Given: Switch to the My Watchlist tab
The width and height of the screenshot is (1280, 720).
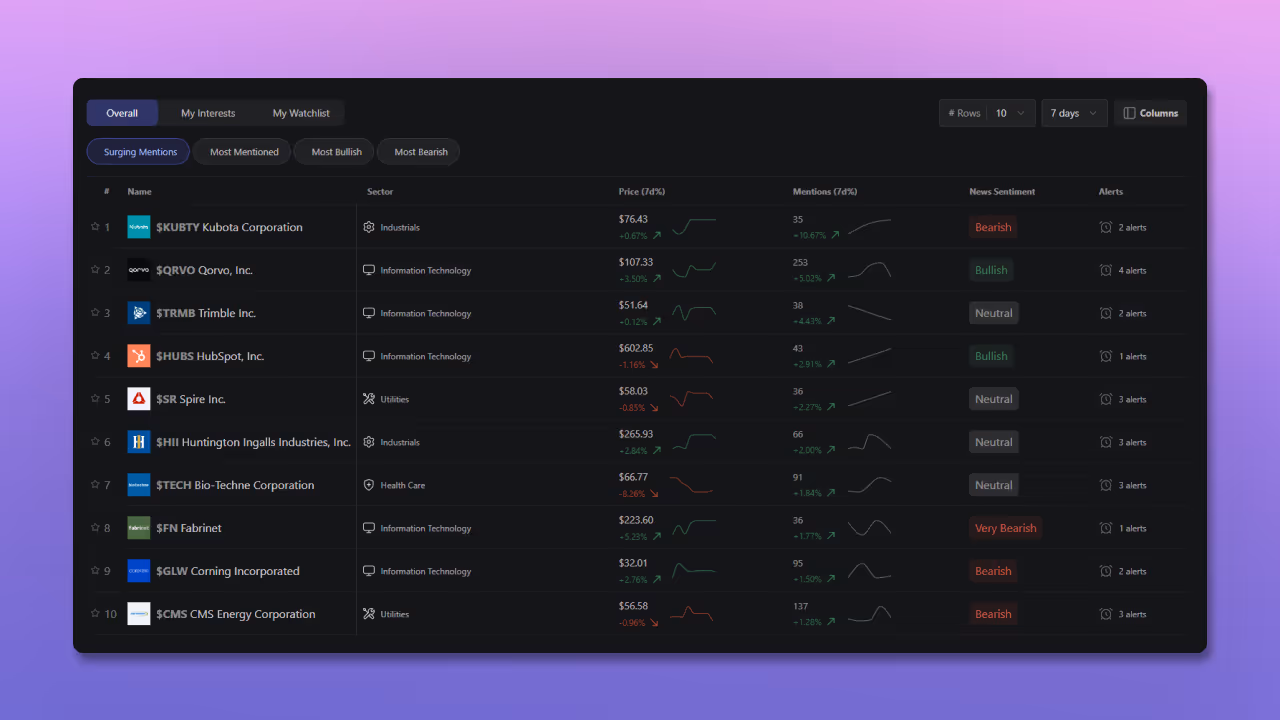Looking at the screenshot, I should click(x=301, y=113).
